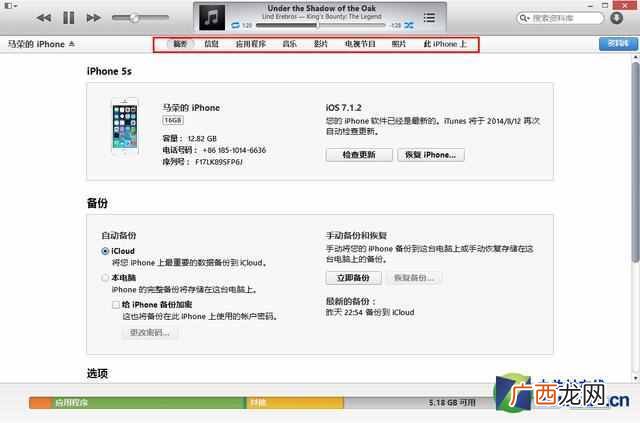Viewport: 640px width, 423px height.
Task: Skip to next track
Action: 93,18
